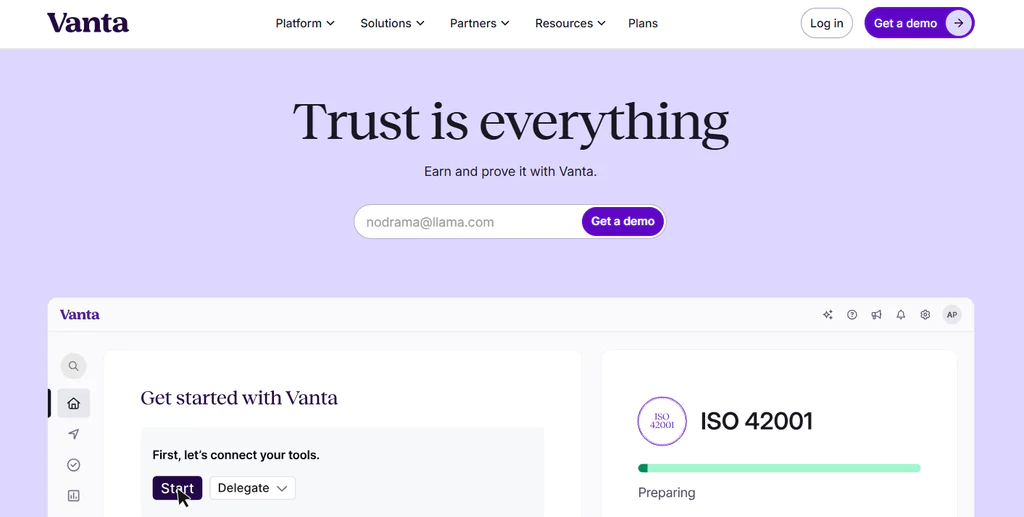Click the search icon in the sidebar

73,366
